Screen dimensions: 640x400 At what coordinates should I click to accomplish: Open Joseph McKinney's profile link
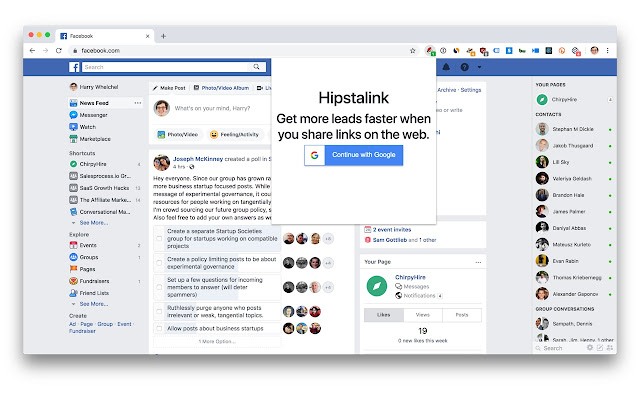[x=198, y=159]
